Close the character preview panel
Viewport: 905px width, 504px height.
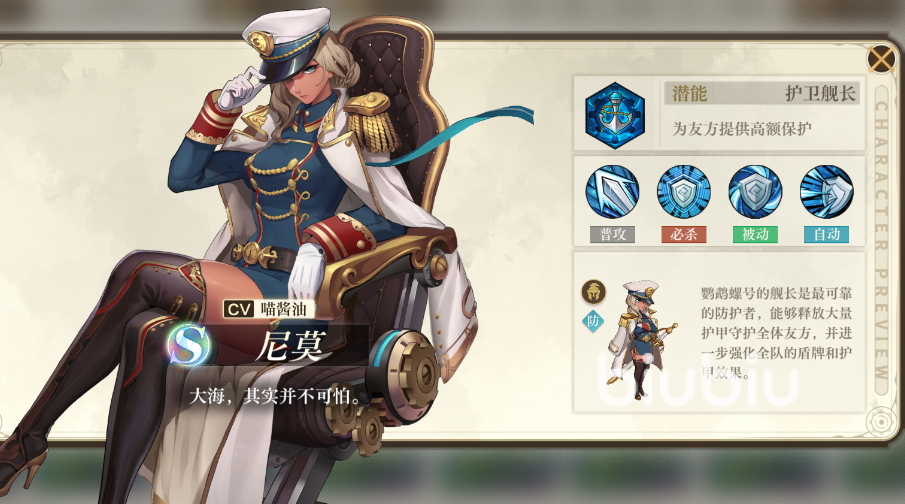[x=881, y=58]
